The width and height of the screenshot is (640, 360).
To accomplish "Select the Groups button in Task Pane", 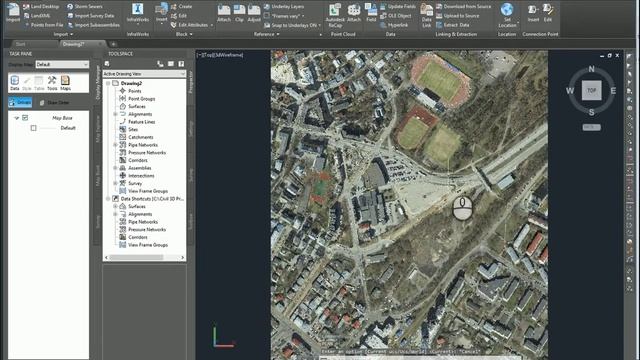I will (20, 102).
